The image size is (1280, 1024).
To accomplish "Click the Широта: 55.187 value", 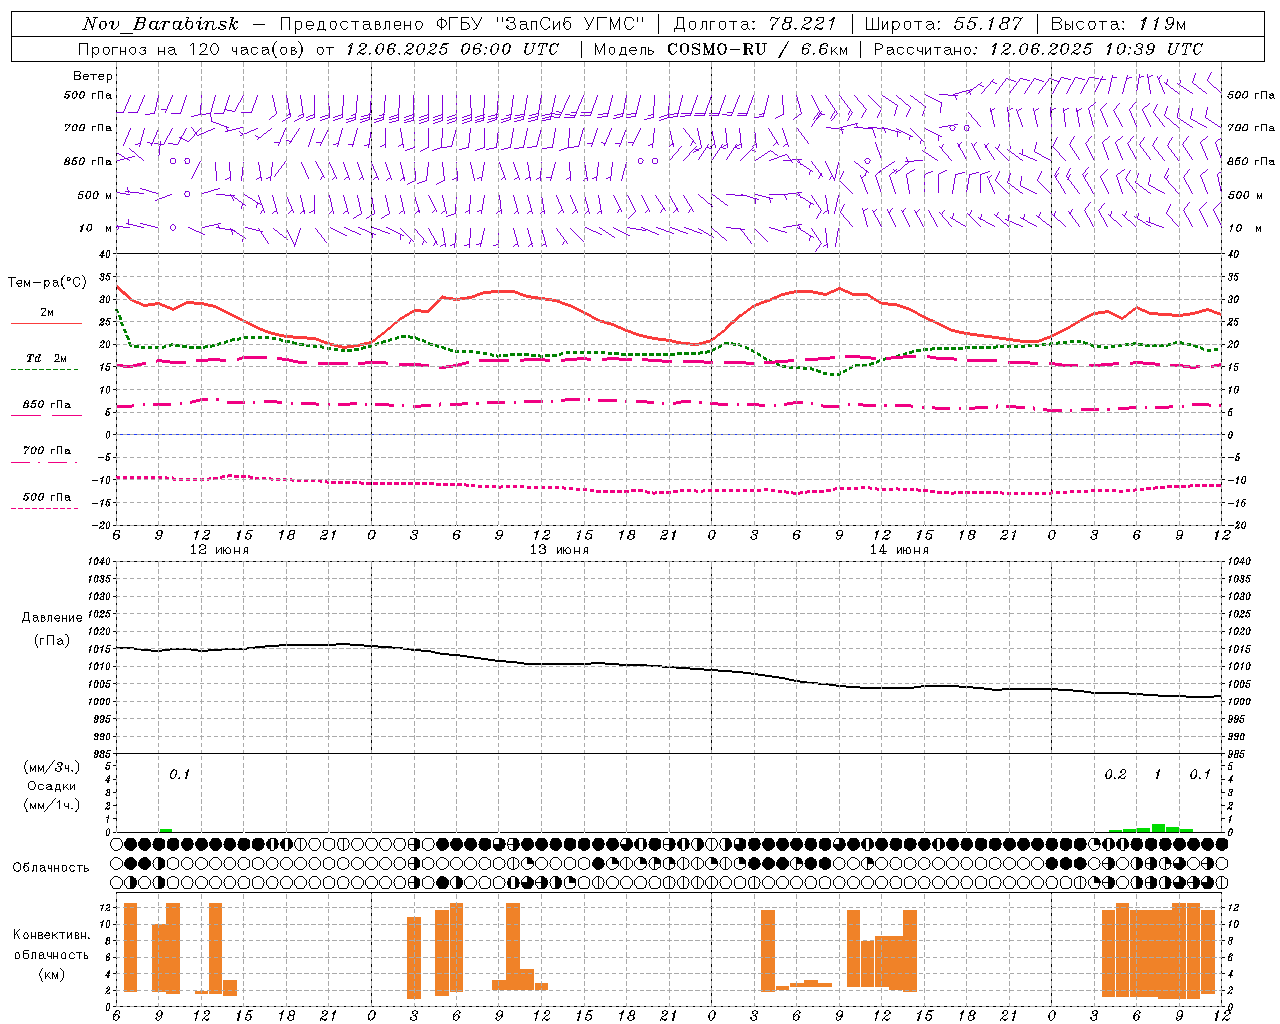I will pyautogui.click(x=943, y=24).
